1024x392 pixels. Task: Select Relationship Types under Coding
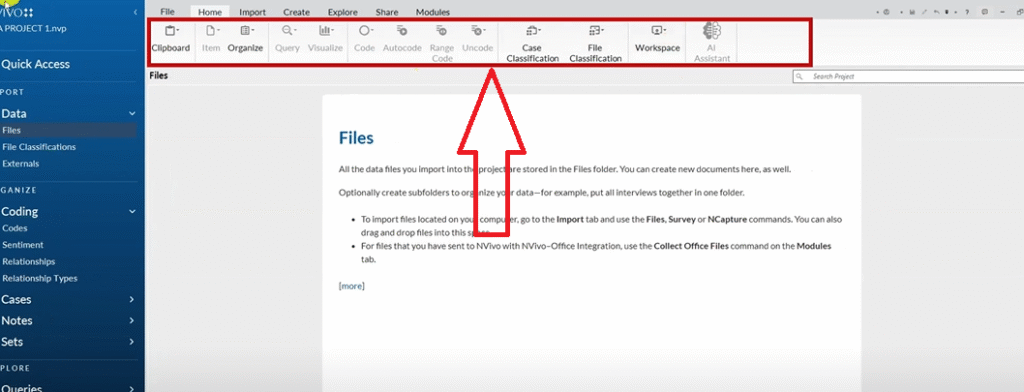(40, 278)
